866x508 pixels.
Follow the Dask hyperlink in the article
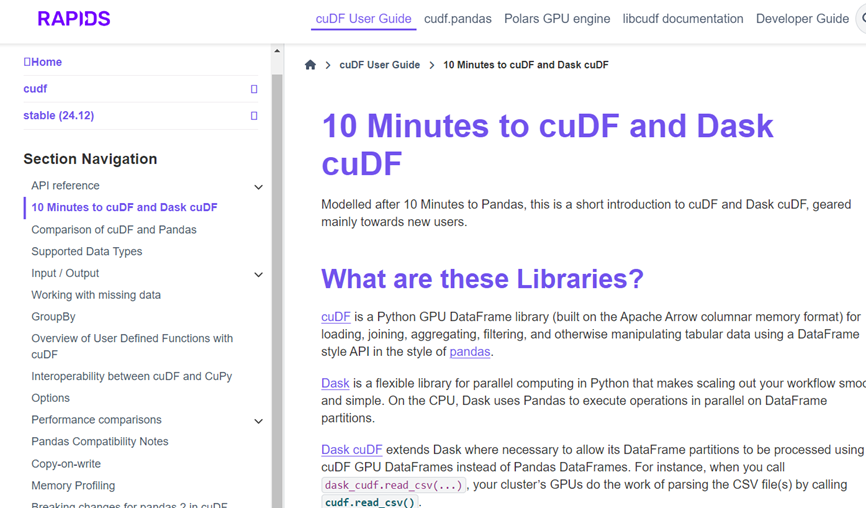tap(335, 383)
